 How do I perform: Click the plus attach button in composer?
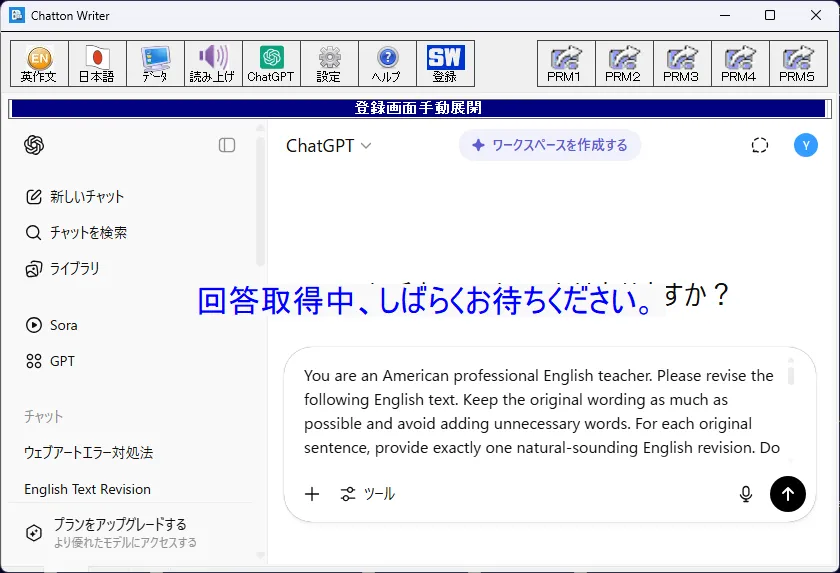coord(312,494)
